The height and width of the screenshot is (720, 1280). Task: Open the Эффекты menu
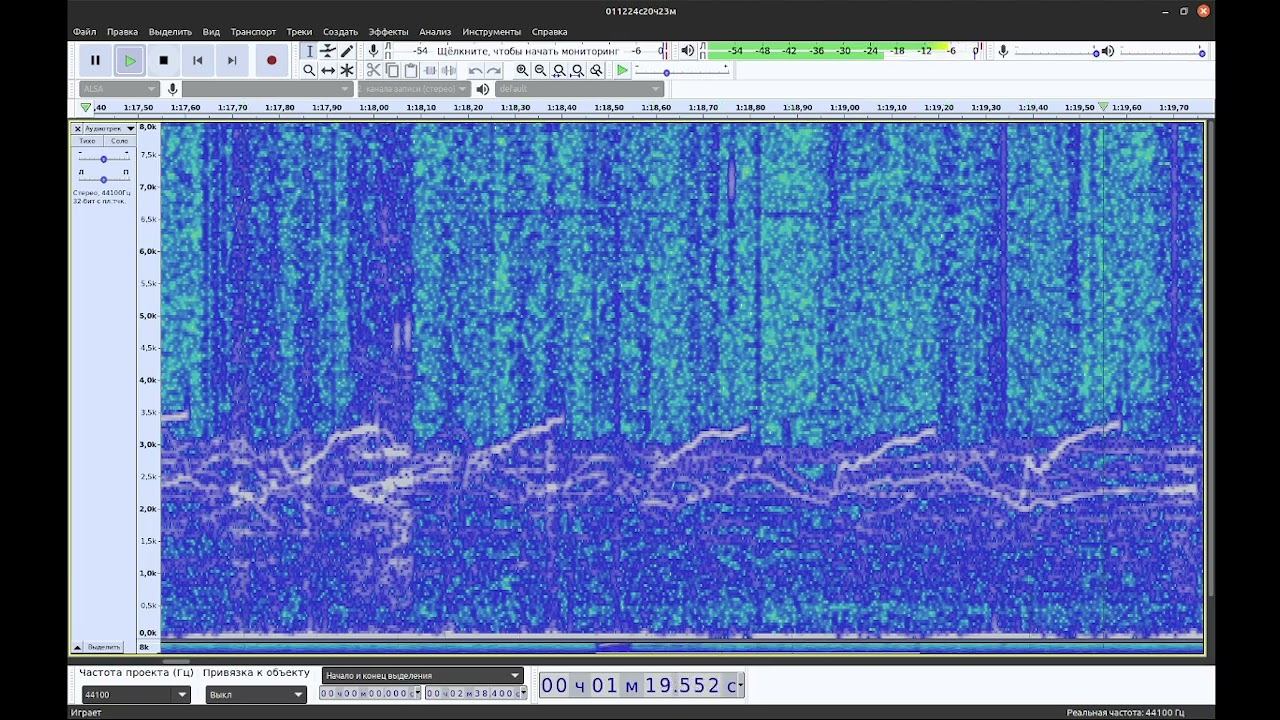click(x=388, y=32)
